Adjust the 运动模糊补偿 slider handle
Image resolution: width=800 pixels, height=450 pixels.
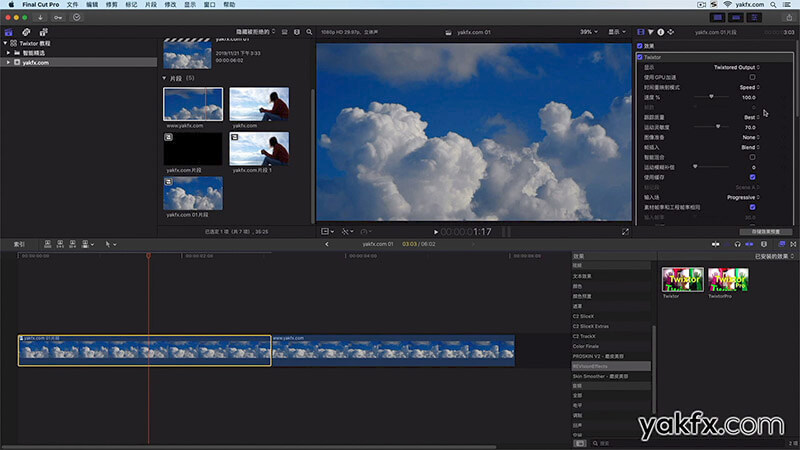coord(695,166)
